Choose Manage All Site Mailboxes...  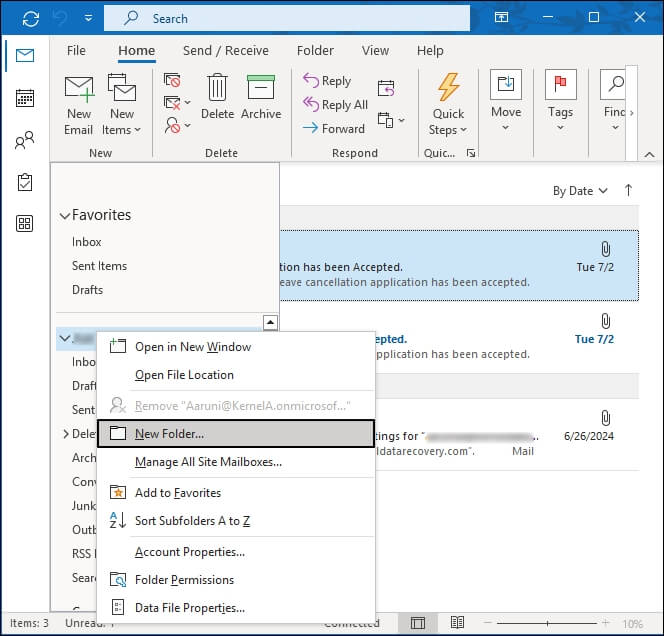pyautogui.click(x=236, y=462)
